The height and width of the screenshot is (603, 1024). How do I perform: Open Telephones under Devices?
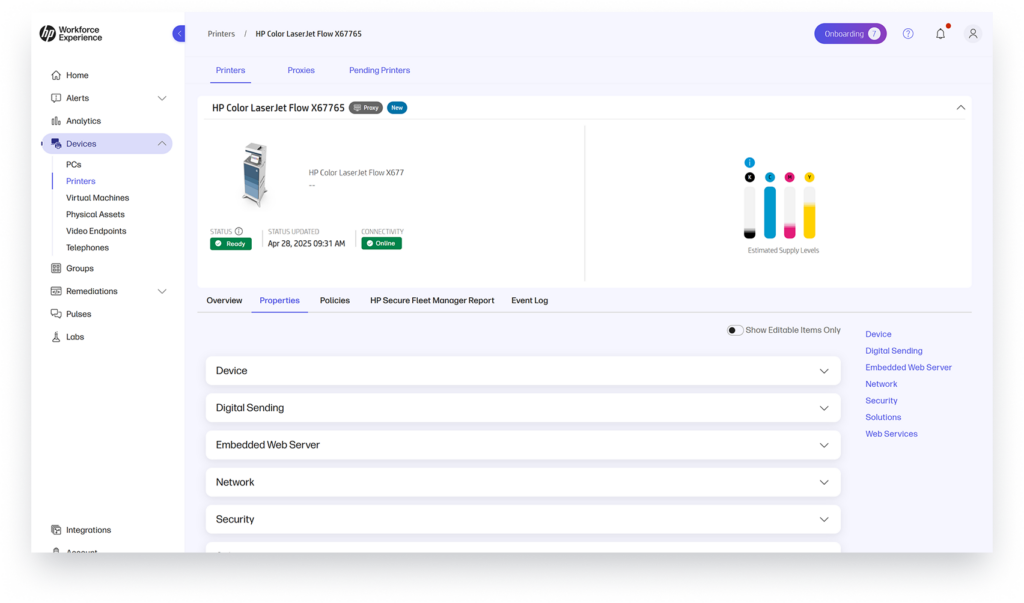tap(87, 248)
